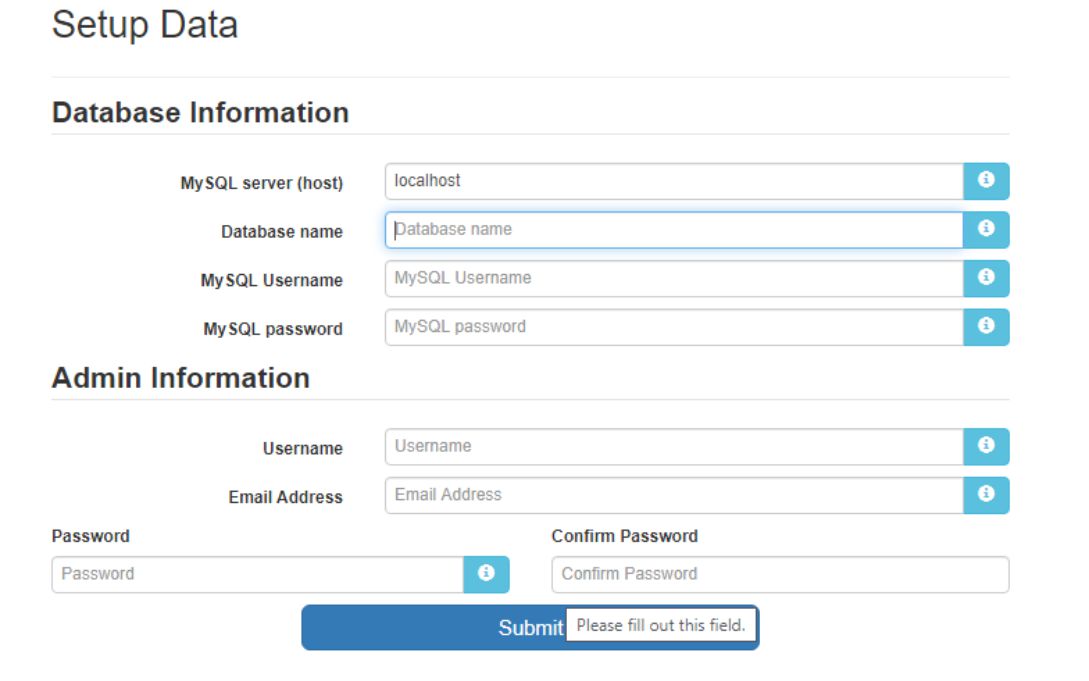Viewport: 1089px width, 681px height.
Task: Click the admin Password input field
Action: point(258,574)
